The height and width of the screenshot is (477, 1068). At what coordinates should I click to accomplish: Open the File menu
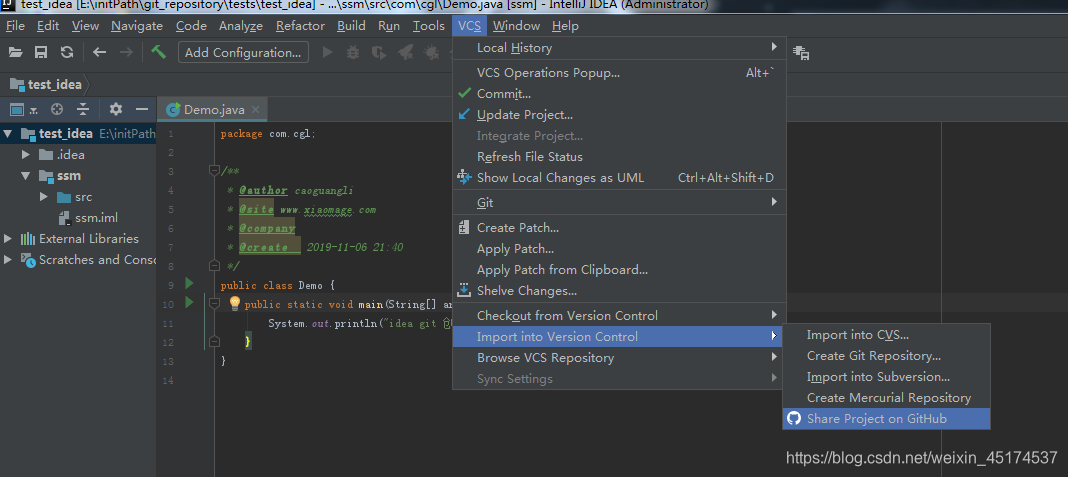coord(15,26)
